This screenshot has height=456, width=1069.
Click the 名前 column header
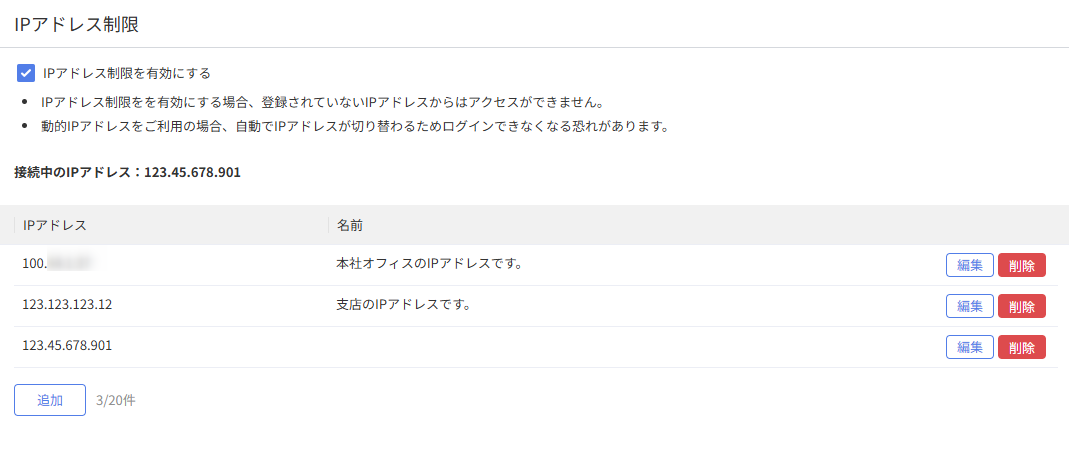point(350,225)
